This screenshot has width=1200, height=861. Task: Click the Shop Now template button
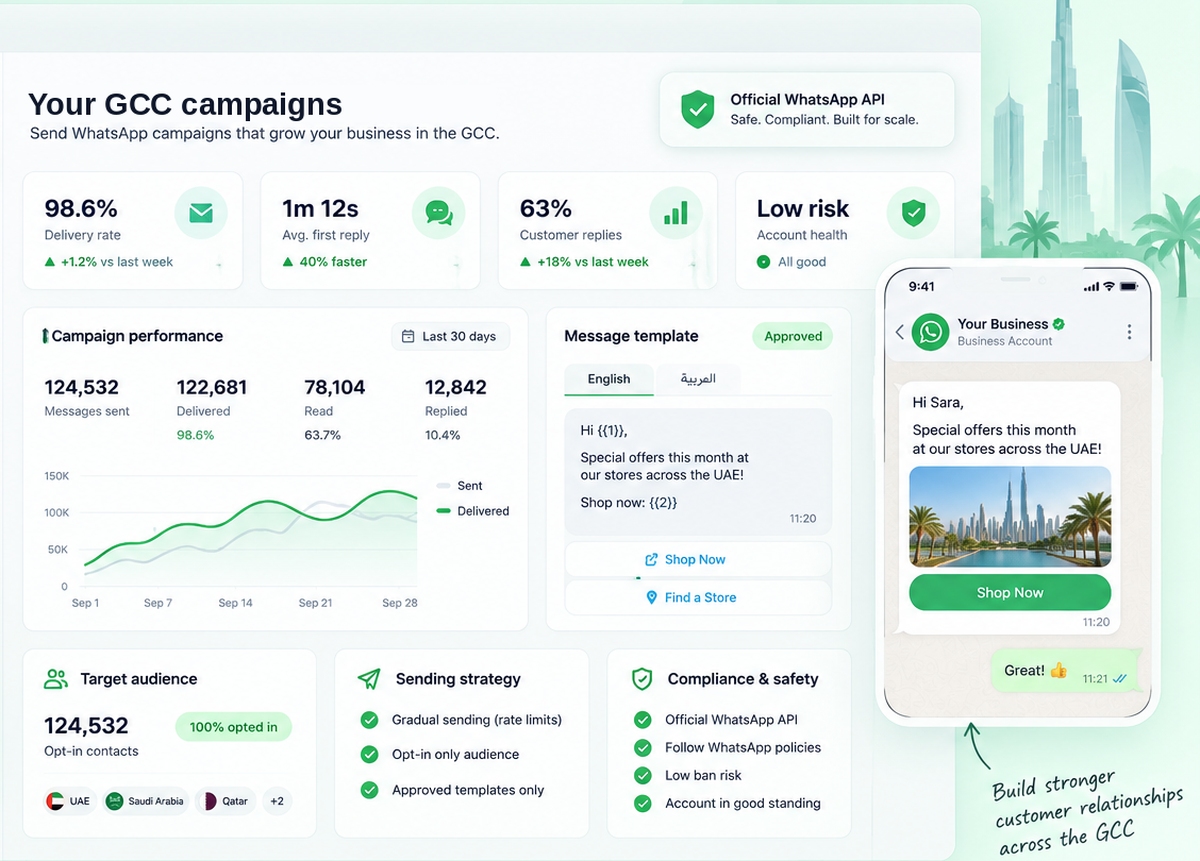pyautogui.click(x=698, y=560)
